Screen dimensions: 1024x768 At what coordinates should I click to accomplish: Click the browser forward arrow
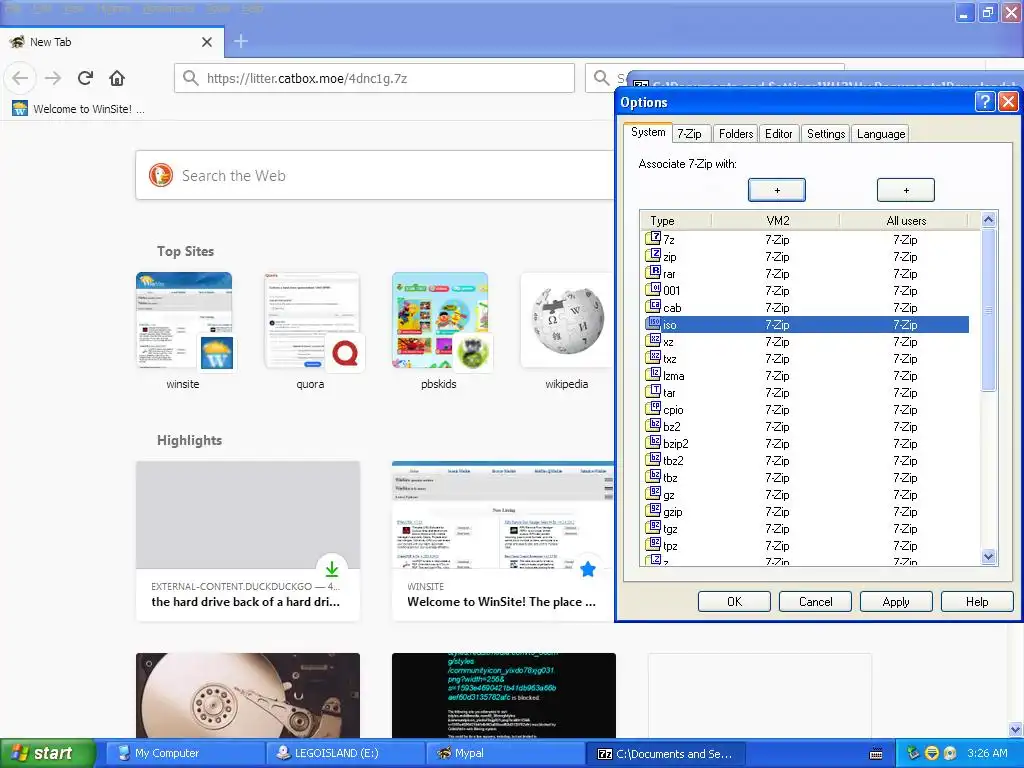[53, 78]
